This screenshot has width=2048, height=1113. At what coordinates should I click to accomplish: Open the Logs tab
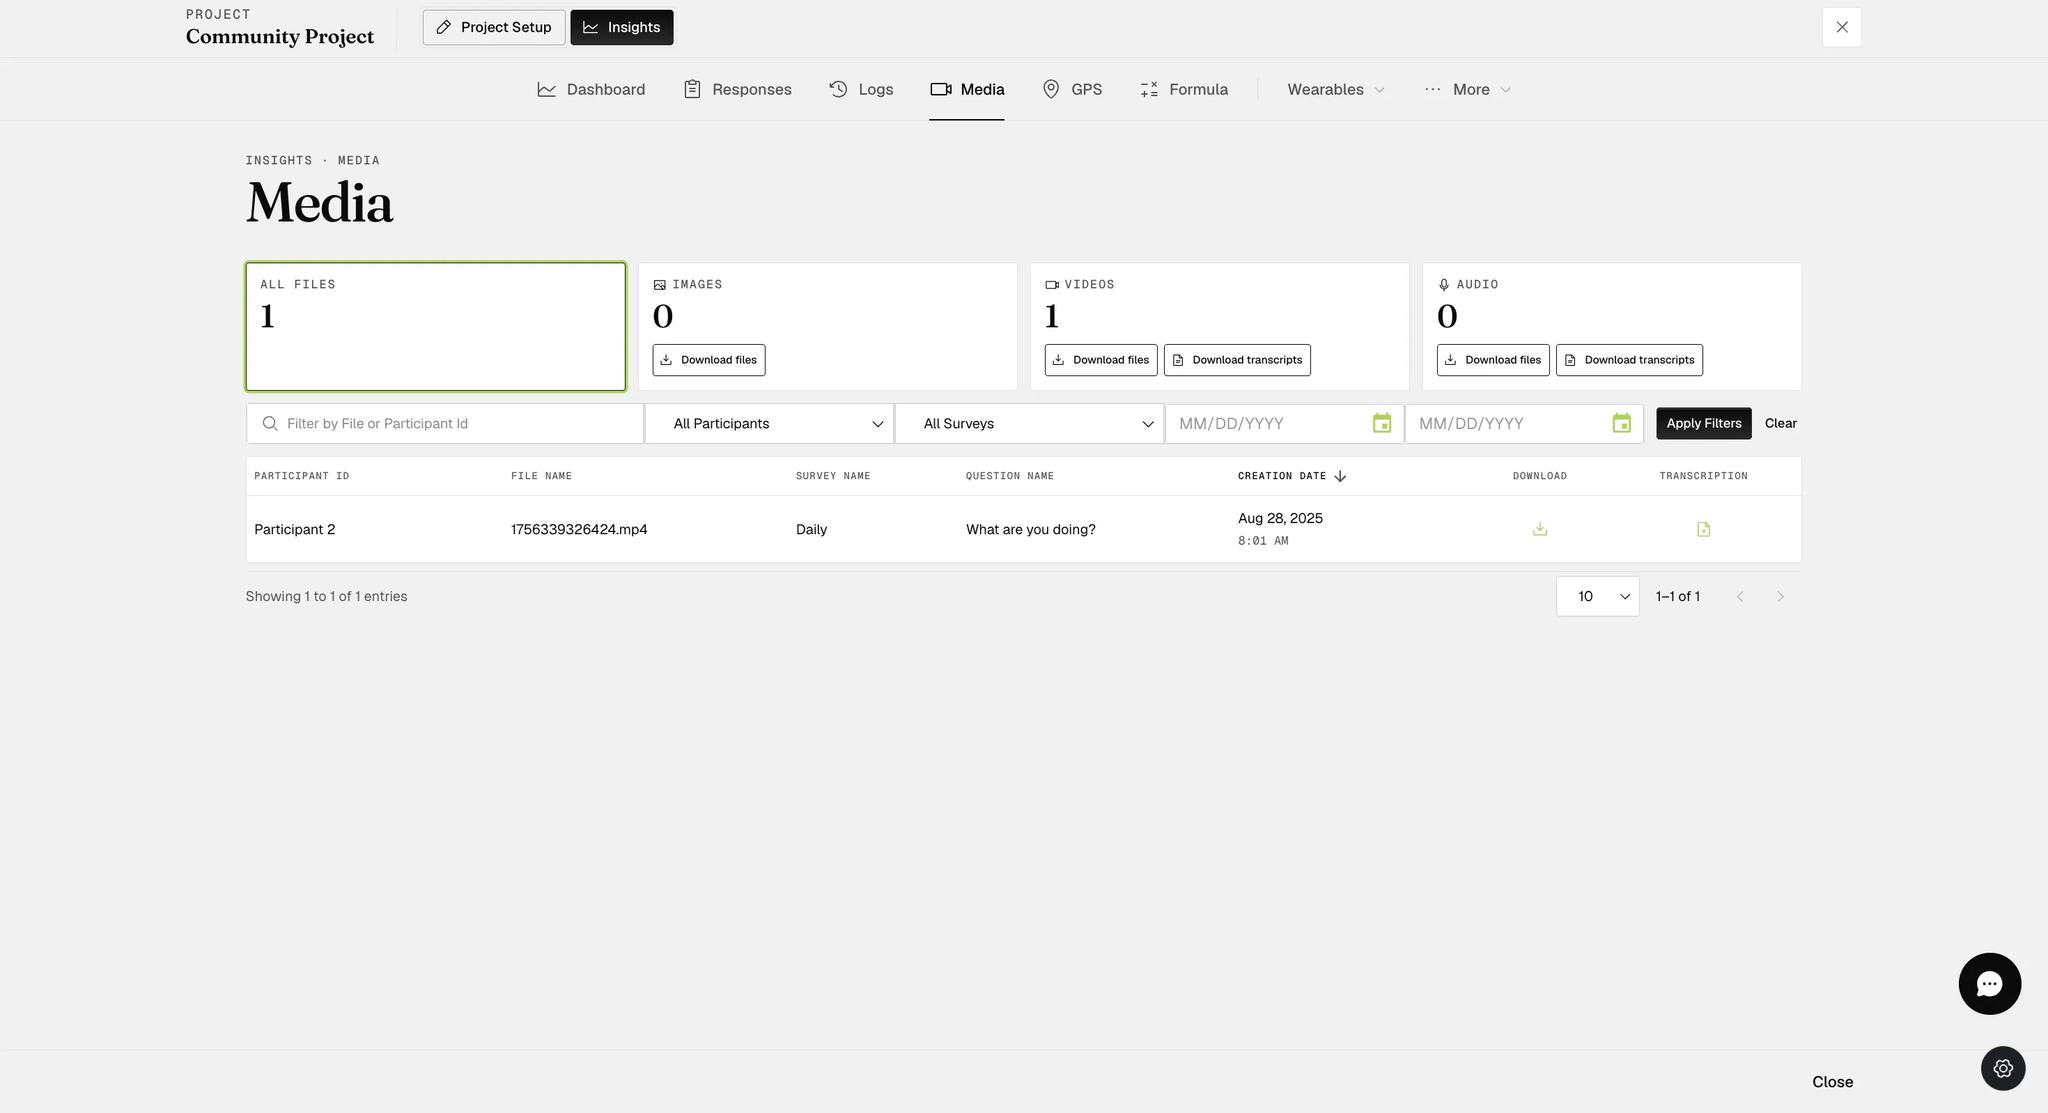click(x=861, y=89)
